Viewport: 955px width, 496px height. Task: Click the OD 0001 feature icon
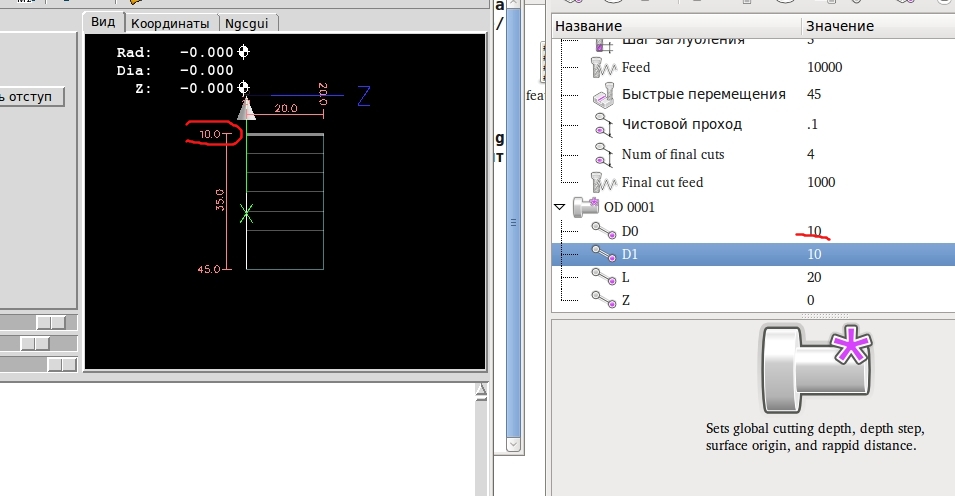coord(586,207)
